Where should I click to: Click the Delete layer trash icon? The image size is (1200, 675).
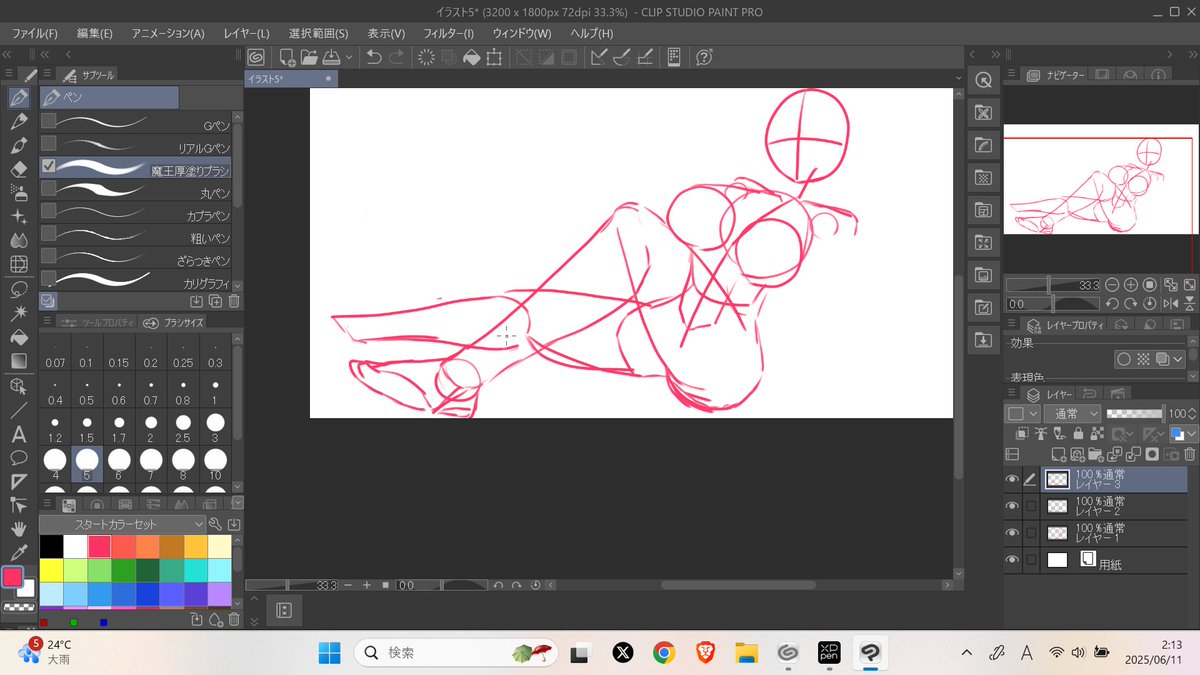pos(1189,455)
